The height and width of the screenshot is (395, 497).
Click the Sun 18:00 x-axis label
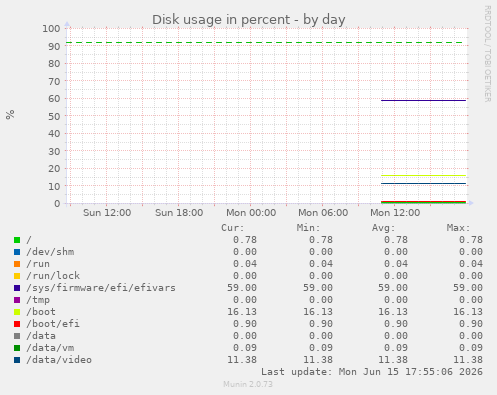(x=179, y=213)
